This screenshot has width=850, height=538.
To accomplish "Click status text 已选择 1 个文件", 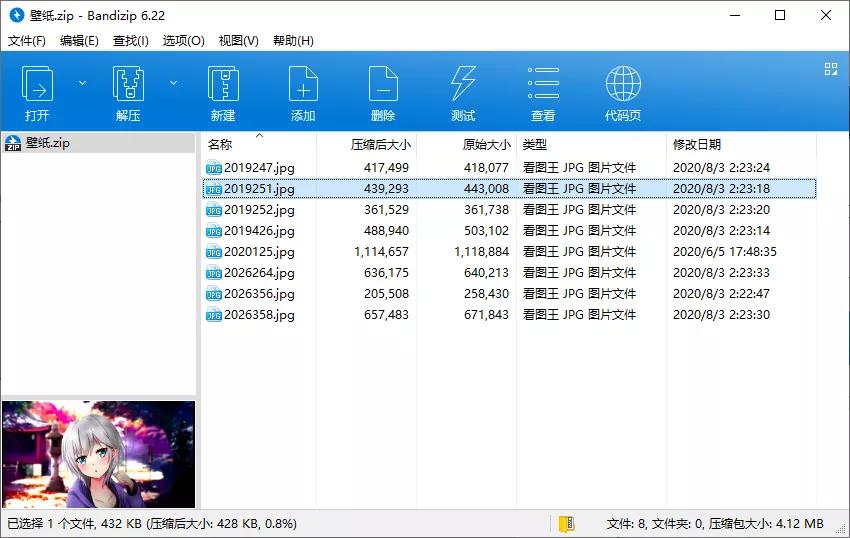I will click(51, 524).
